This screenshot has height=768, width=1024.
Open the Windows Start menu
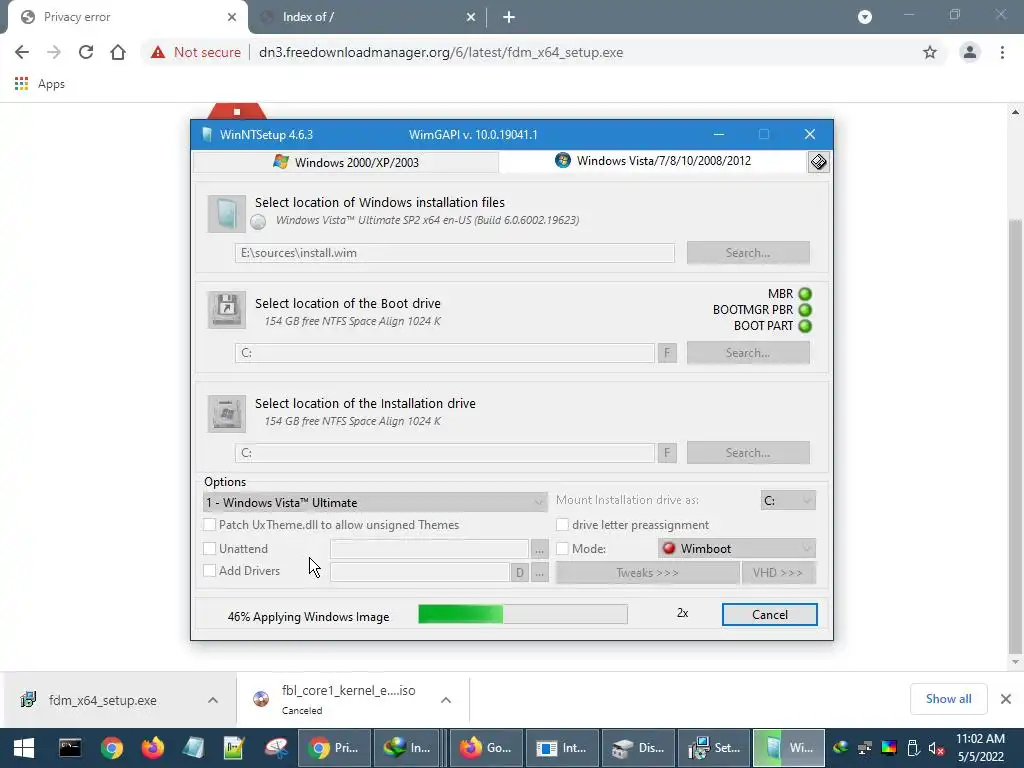[x=24, y=748]
